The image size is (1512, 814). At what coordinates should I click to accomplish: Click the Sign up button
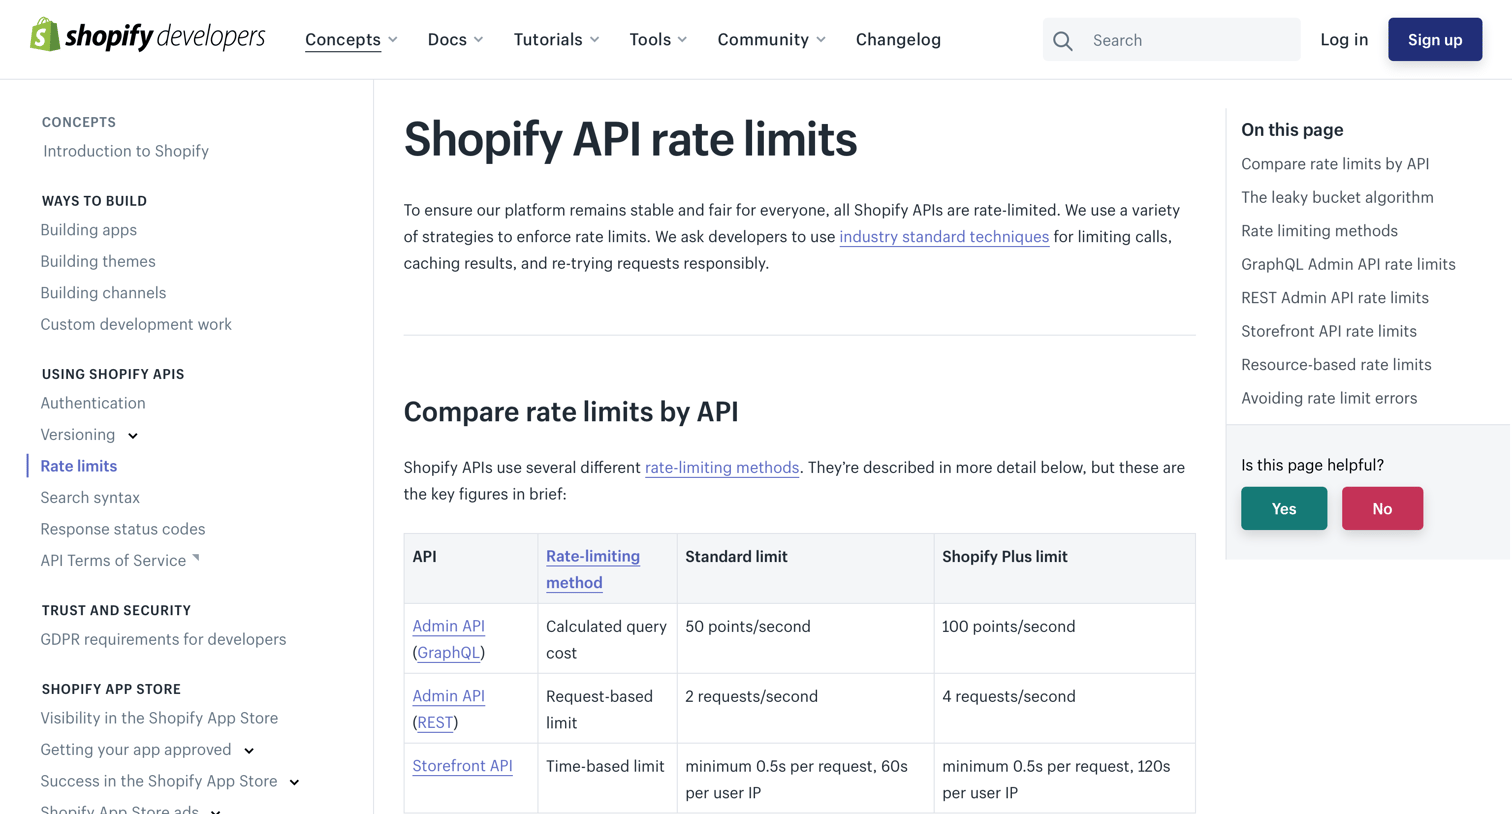coord(1434,40)
